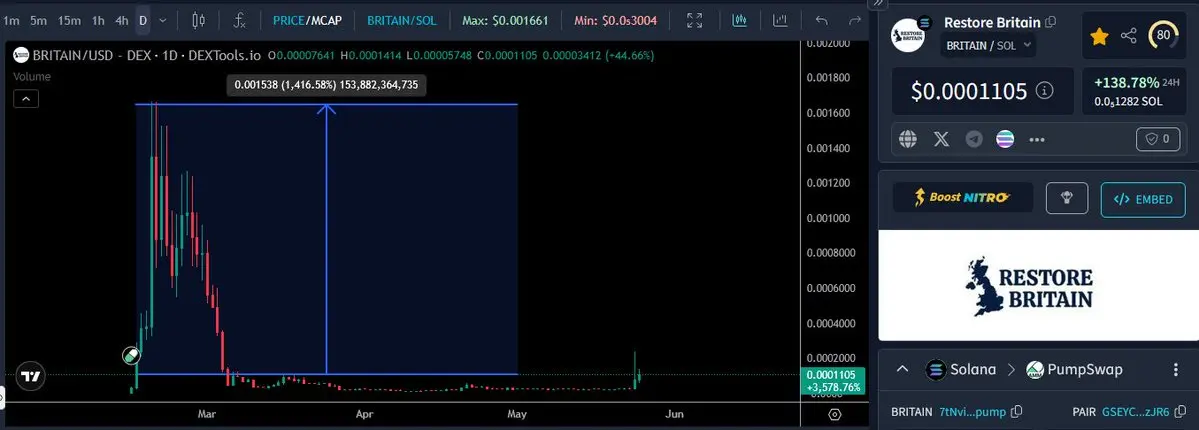
Task: Click the PumpSwap exchange label
Action: pyautogui.click(x=1085, y=370)
